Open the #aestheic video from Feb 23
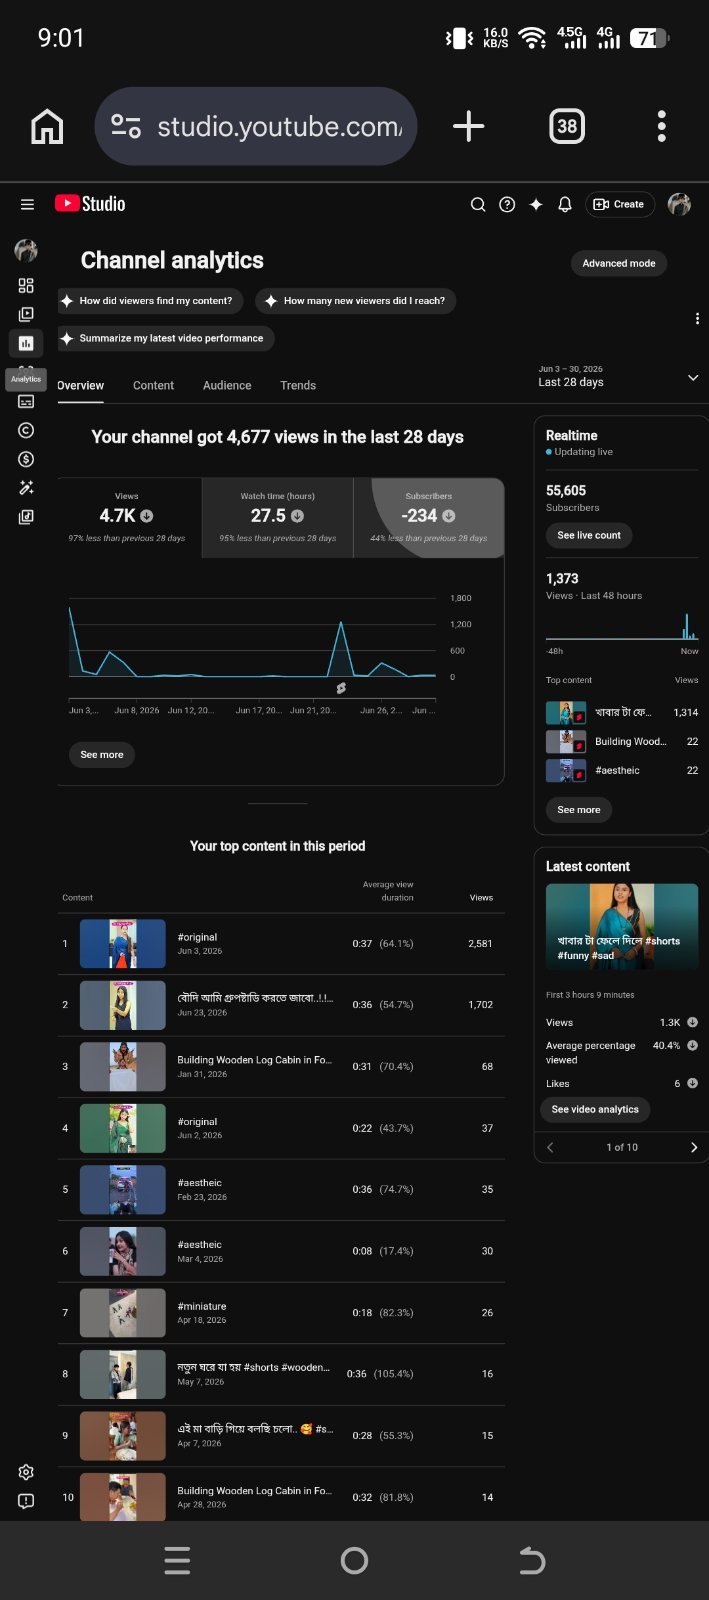The image size is (709, 1600). [200, 1183]
